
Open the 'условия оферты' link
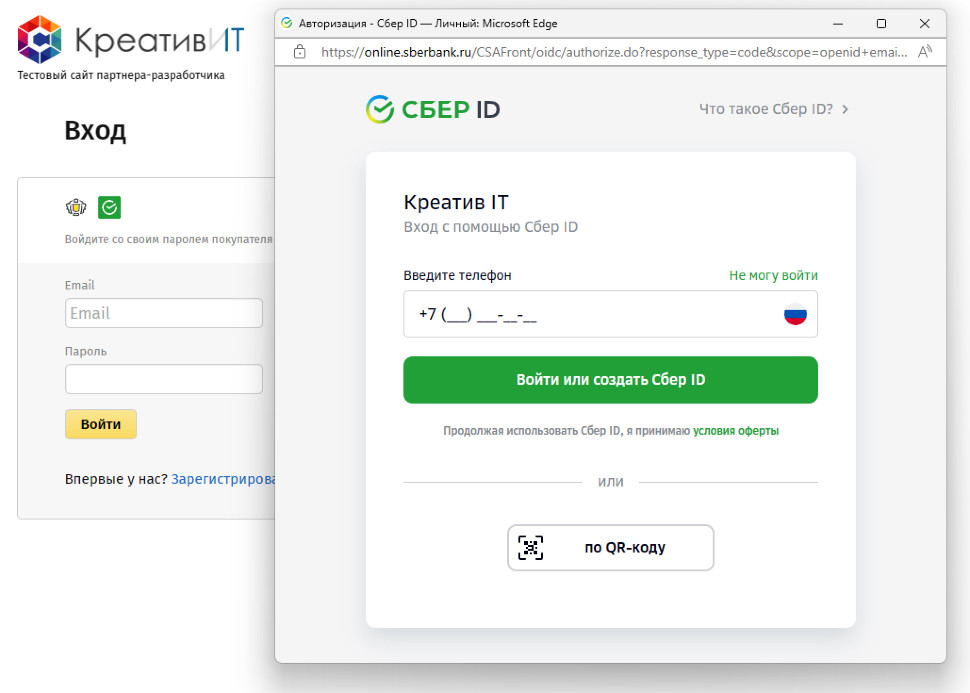tap(735, 431)
